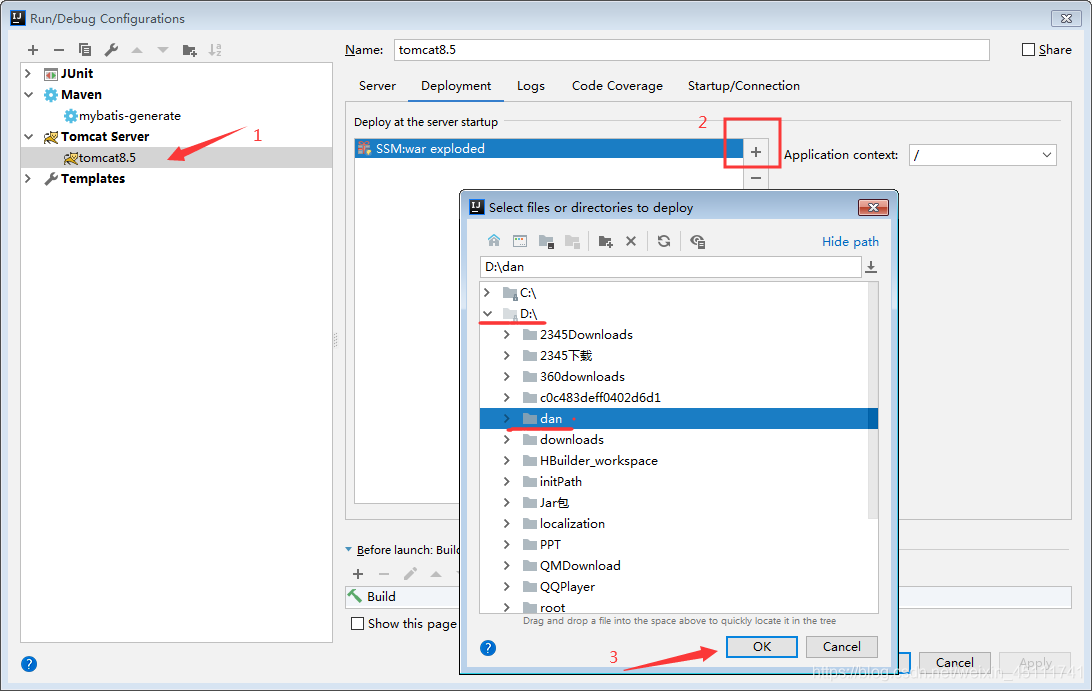Image resolution: width=1092 pixels, height=691 pixels.
Task: Switch to Code Coverage tab
Action: click(617, 86)
